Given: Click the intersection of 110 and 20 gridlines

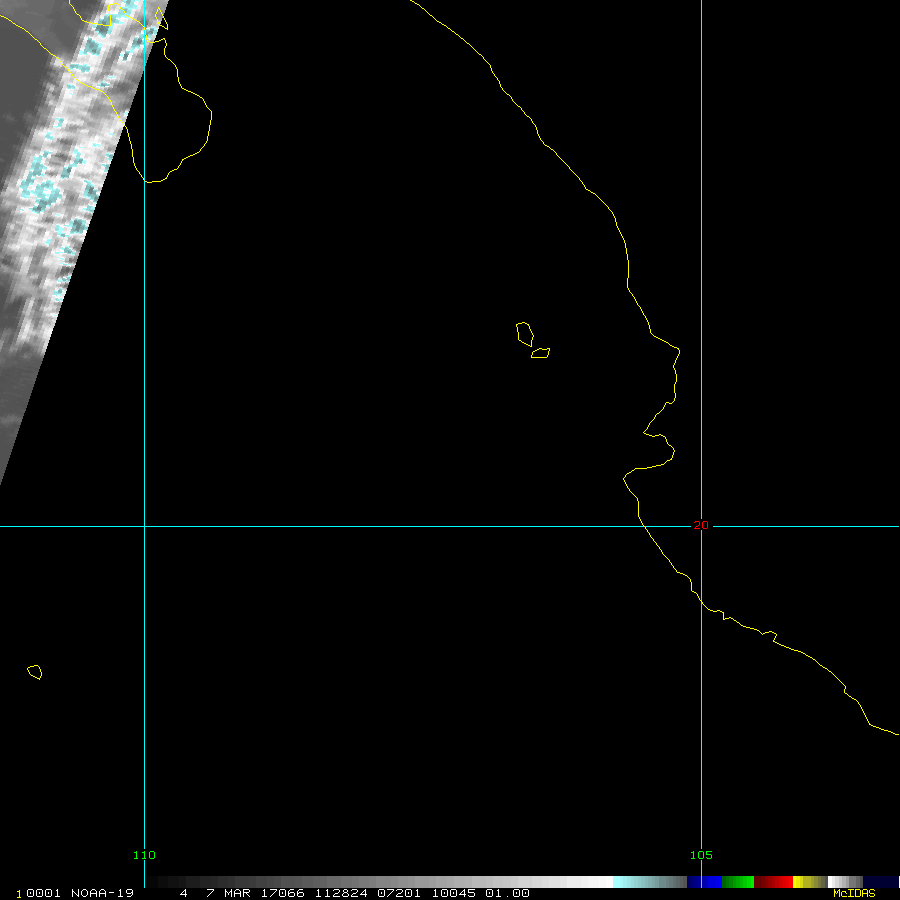Looking at the screenshot, I should [x=145, y=526].
